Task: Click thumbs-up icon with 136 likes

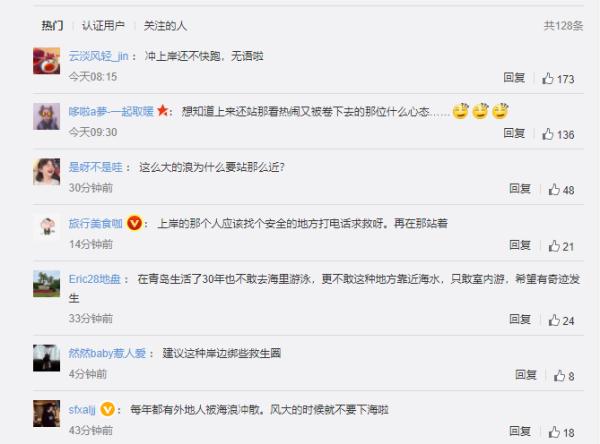Action: click(548, 134)
